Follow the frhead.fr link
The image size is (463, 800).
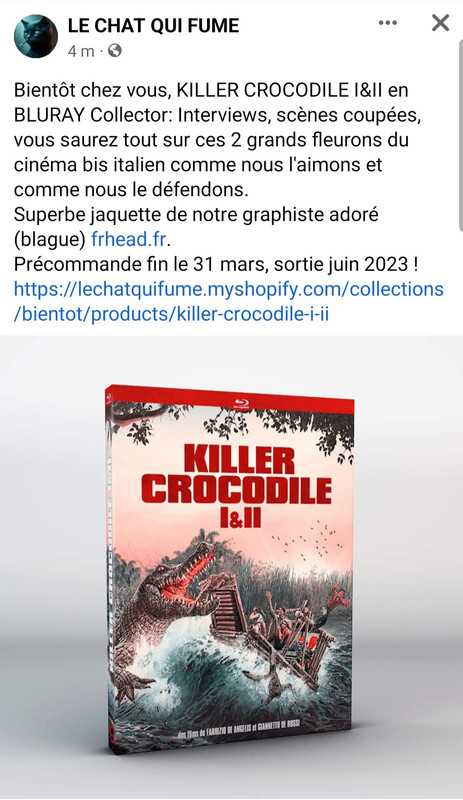[x=129, y=239]
